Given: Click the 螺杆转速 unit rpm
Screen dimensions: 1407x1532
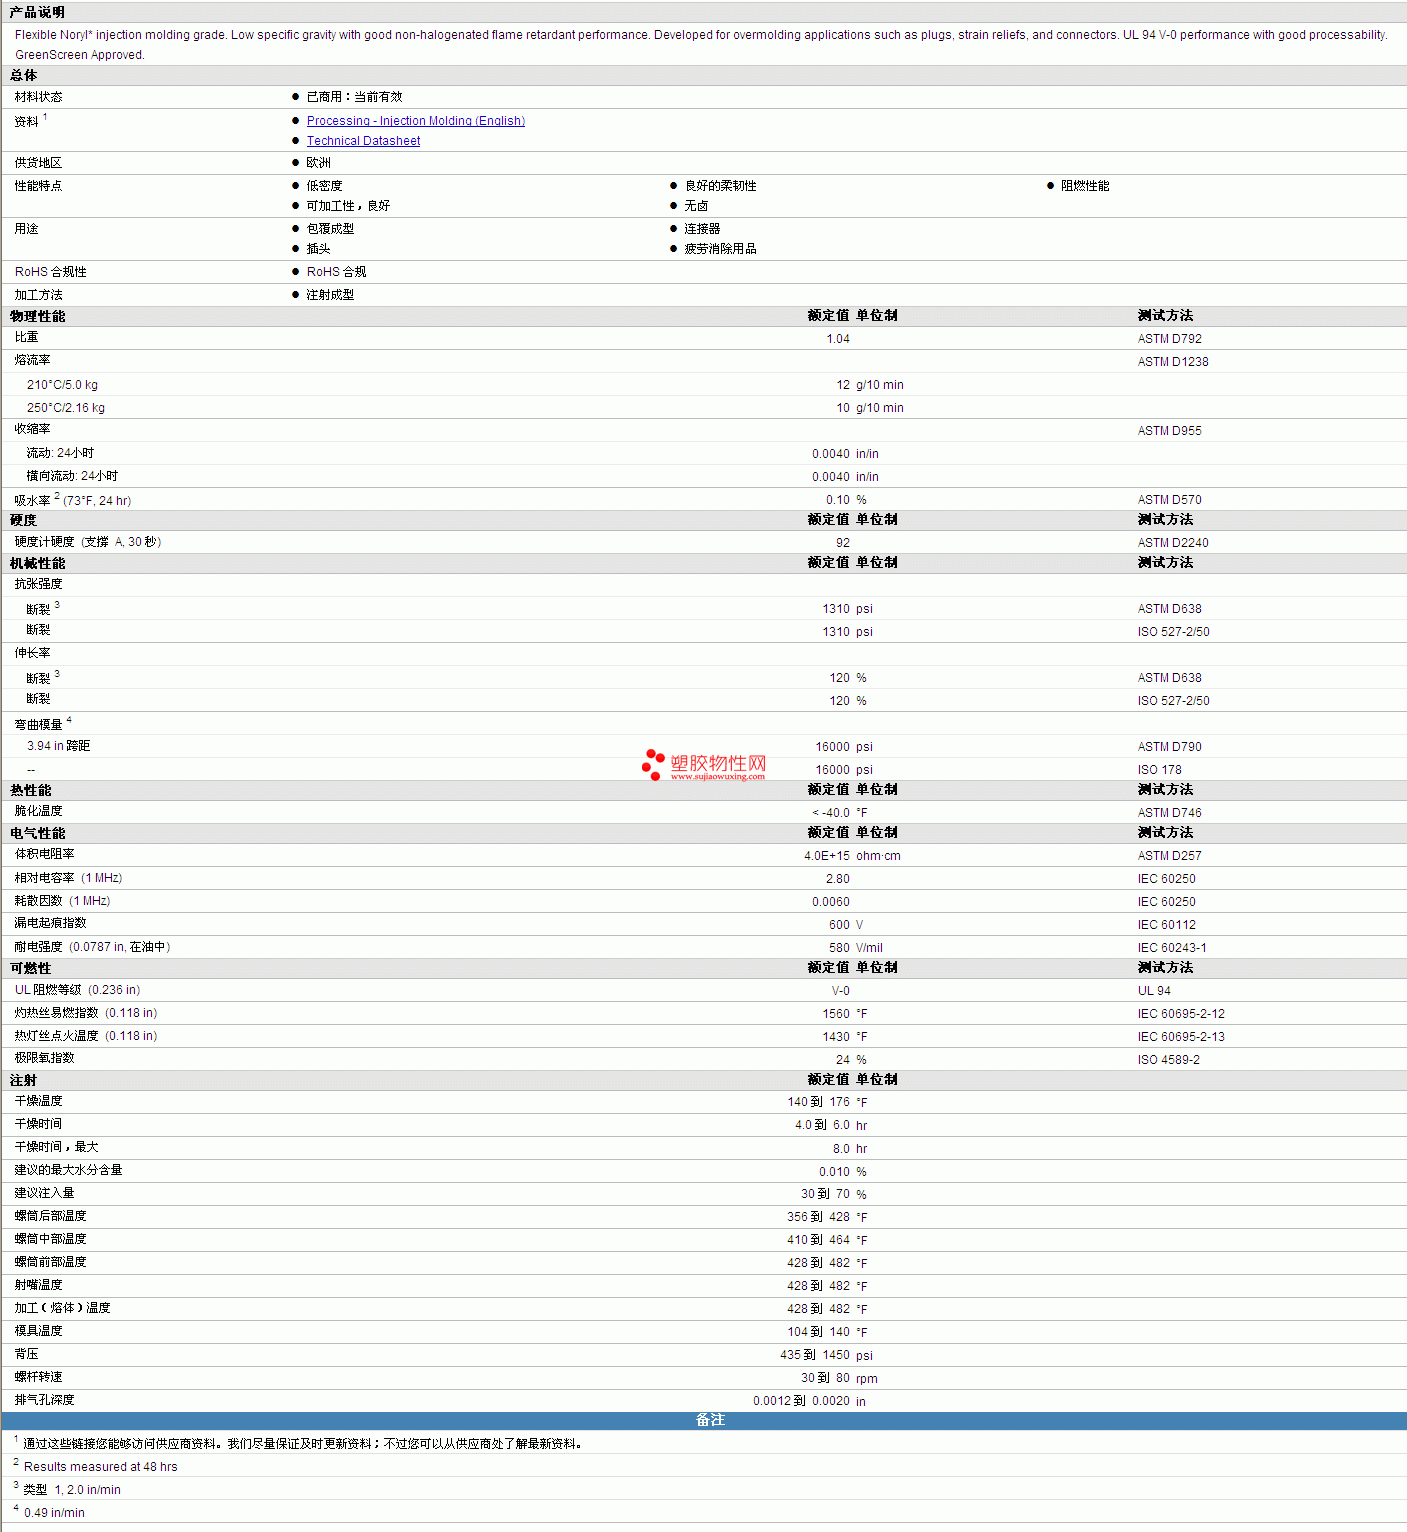Looking at the screenshot, I should pyautogui.click(x=867, y=1379).
